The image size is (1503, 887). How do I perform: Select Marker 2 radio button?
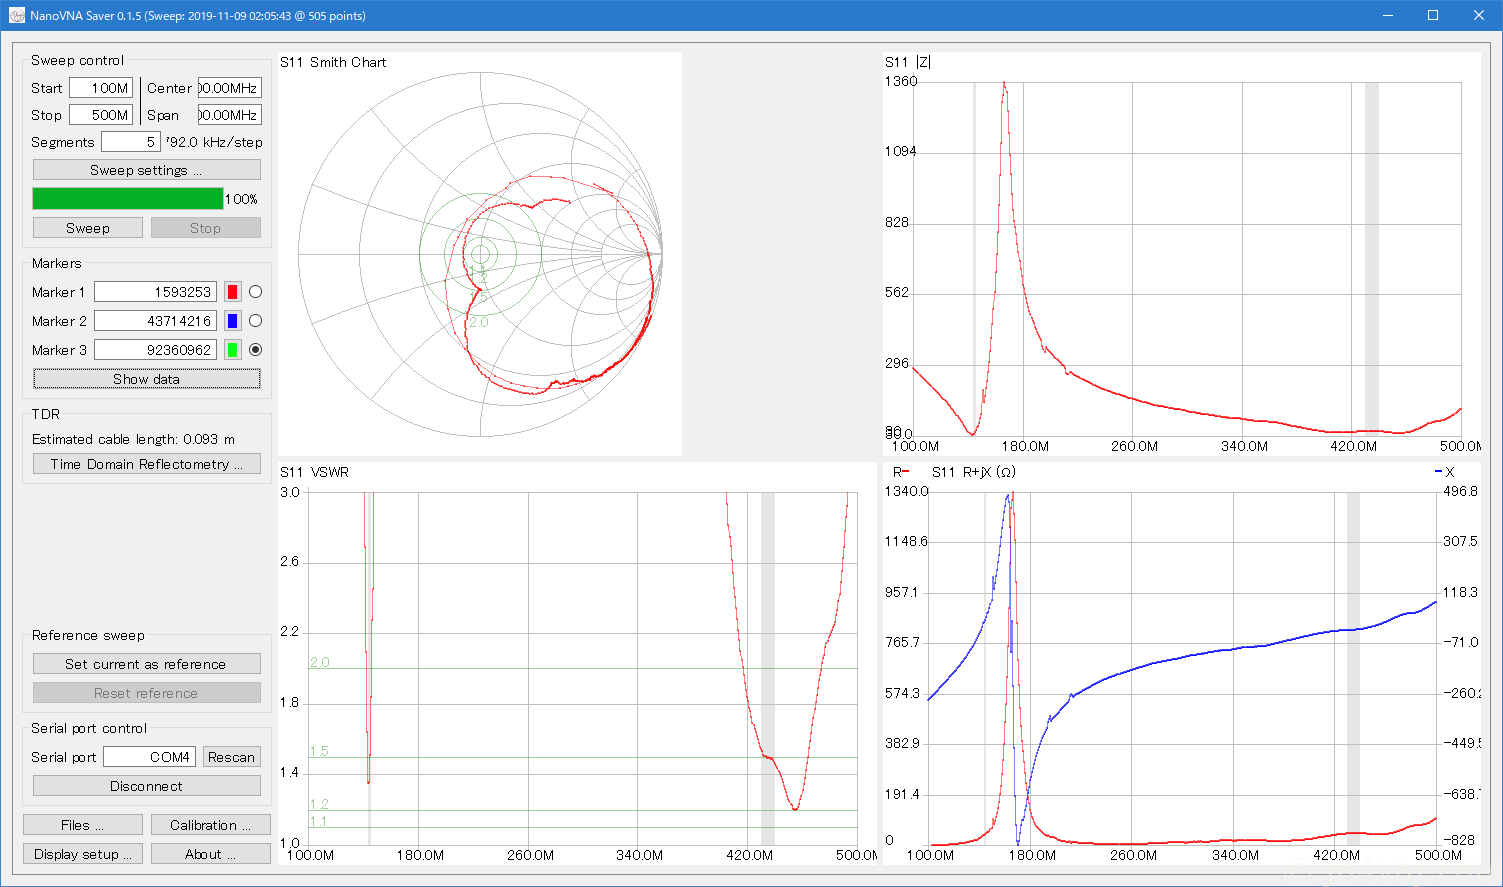256,321
